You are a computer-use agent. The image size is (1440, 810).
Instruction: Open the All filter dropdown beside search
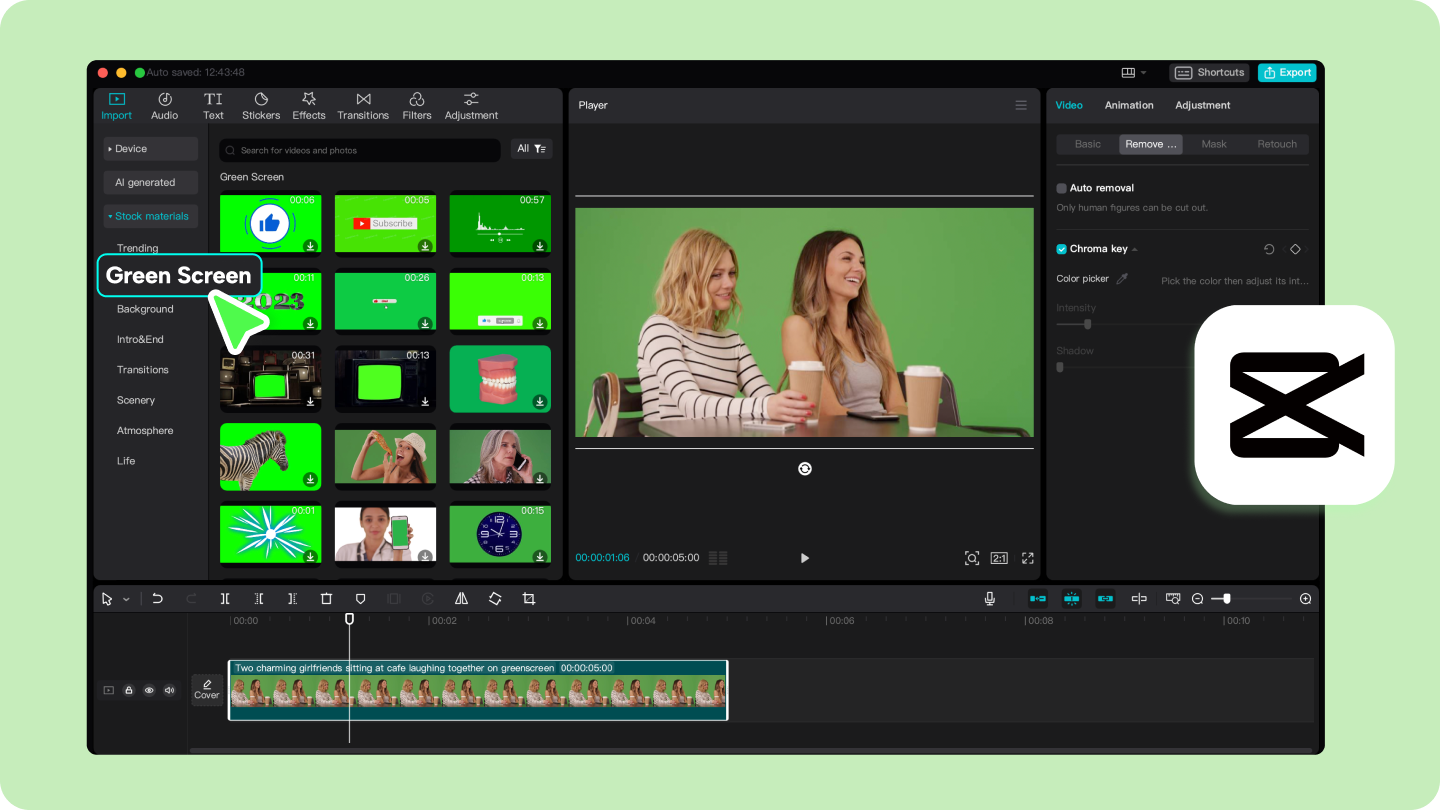(531, 148)
